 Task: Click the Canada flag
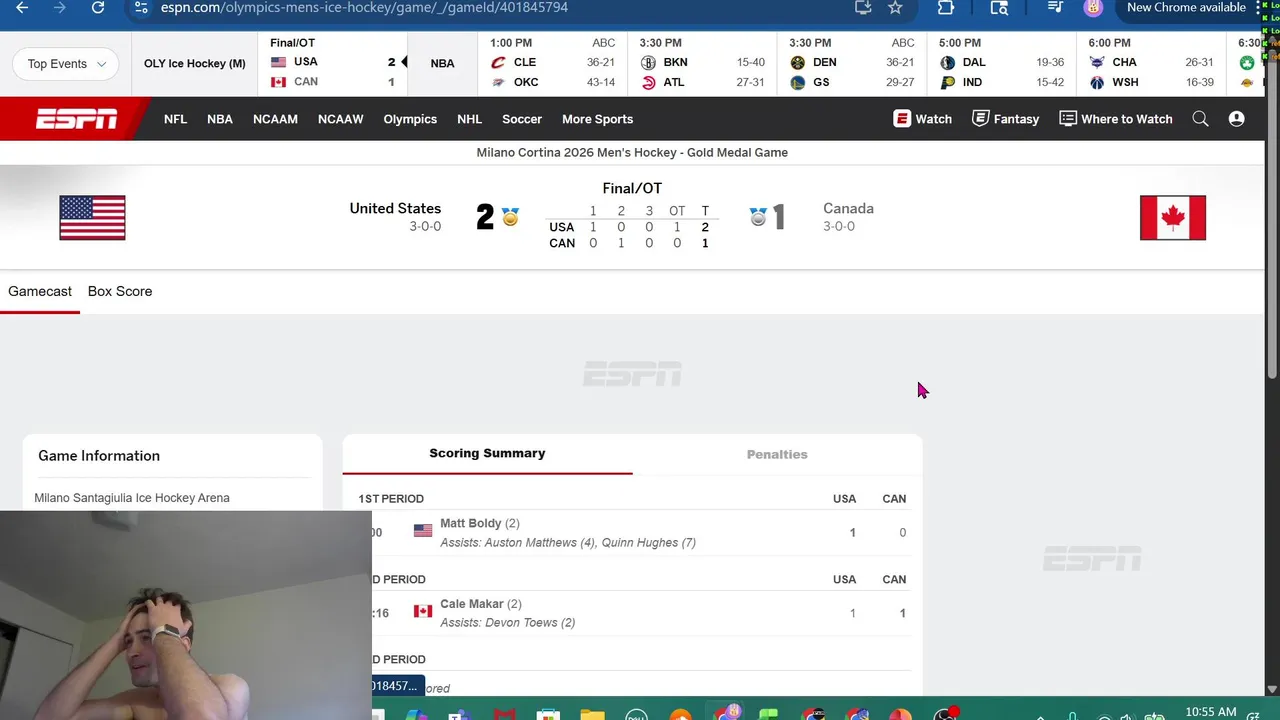(1173, 218)
